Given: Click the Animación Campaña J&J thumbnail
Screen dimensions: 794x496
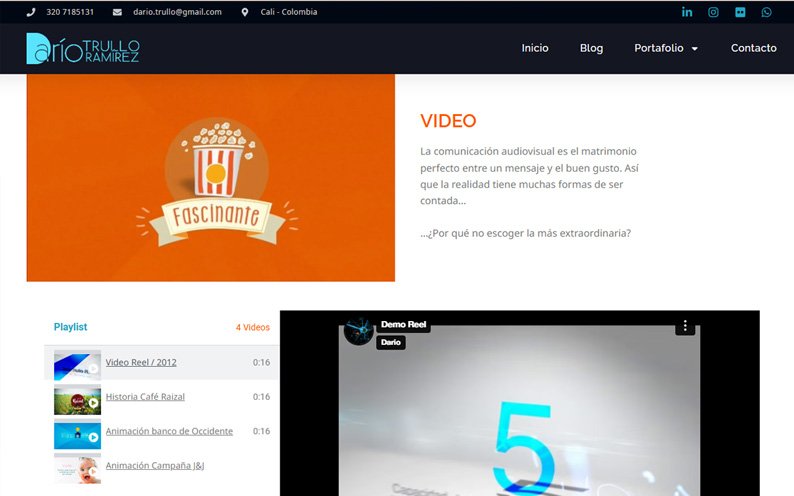Looking at the screenshot, I should pyautogui.click(x=77, y=466).
